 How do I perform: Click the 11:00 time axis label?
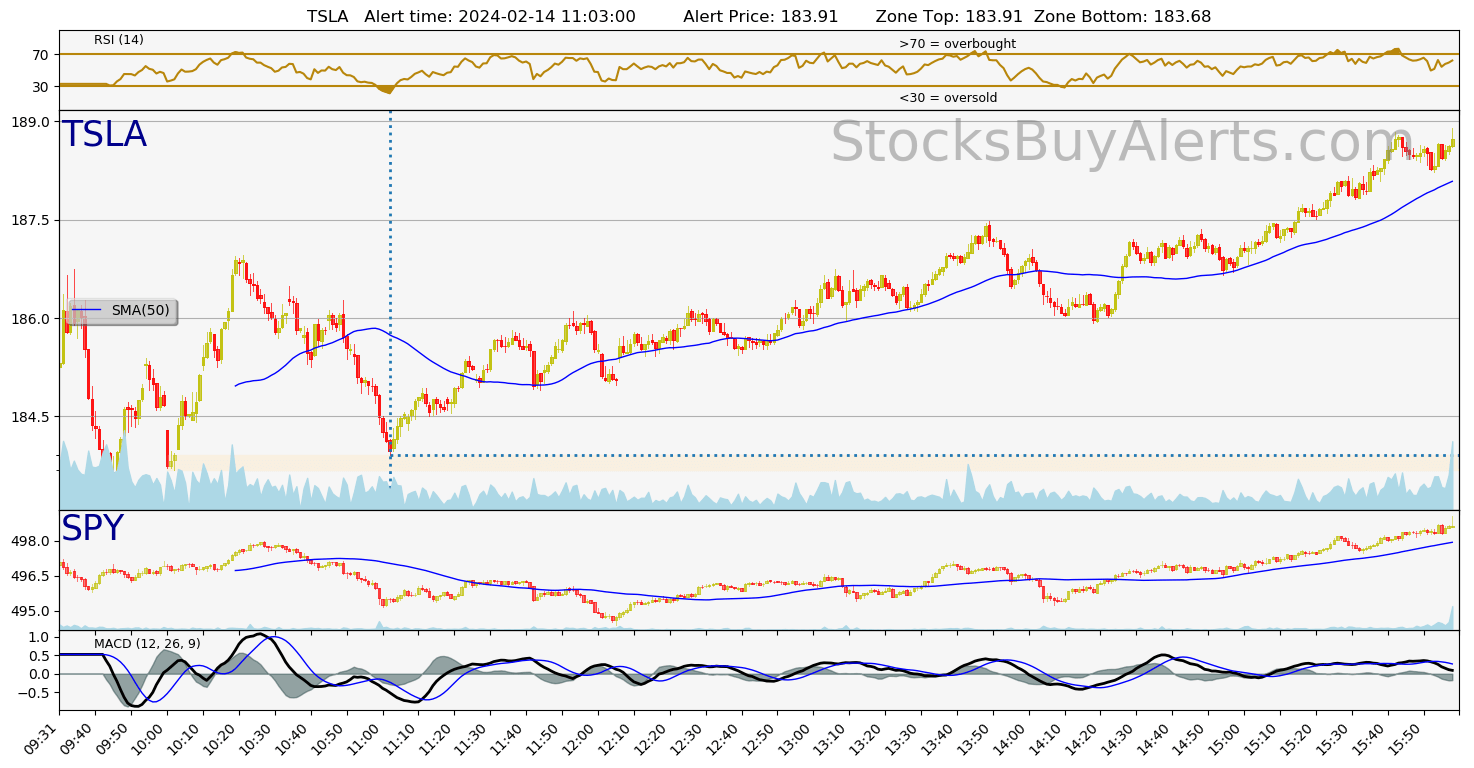click(x=366, y=738)
